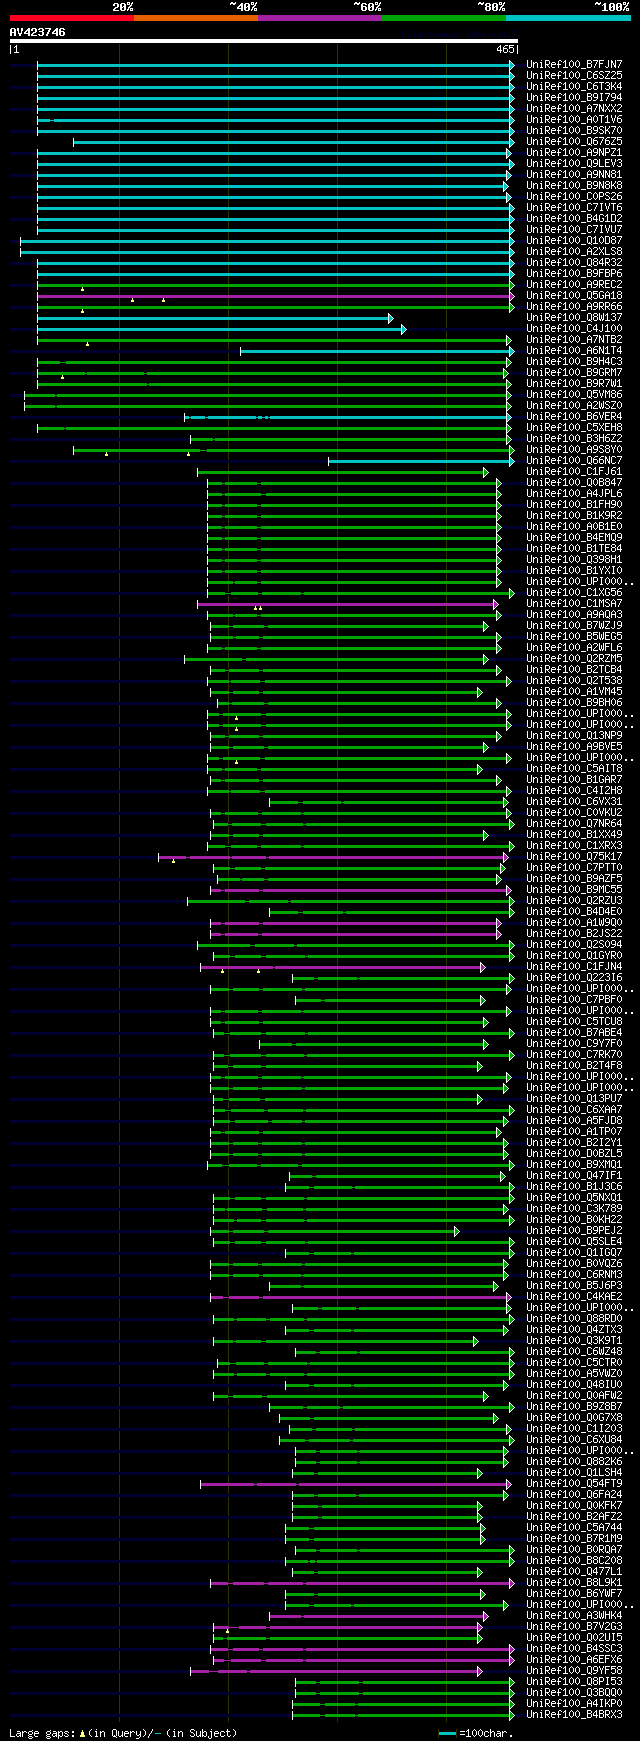This screenshot has width=640, height=1741.
Task: Open hit UniRef100_C6SZ25
Action: [574, 75]
